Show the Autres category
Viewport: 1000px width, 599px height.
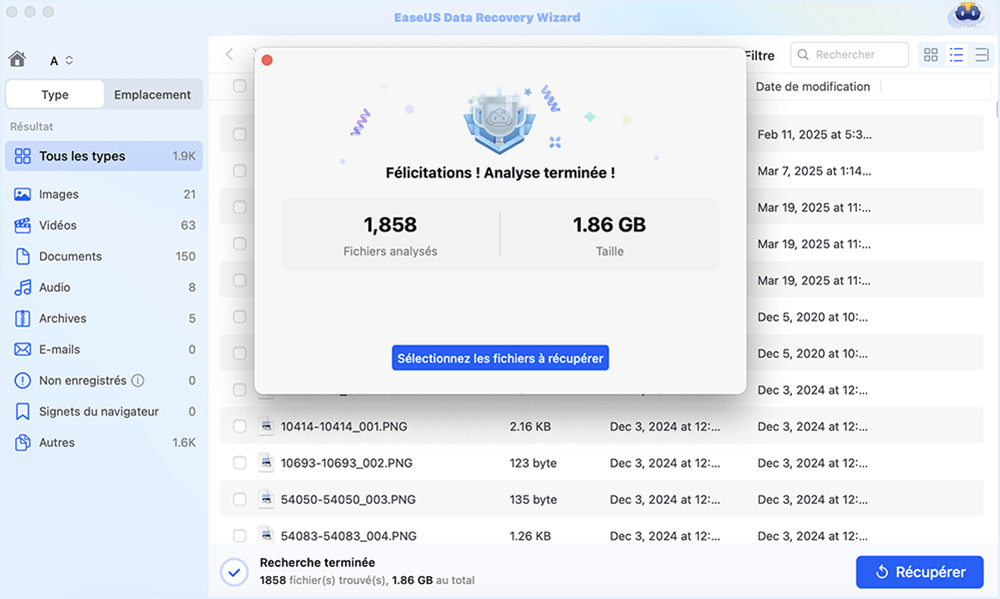(104, 443)
